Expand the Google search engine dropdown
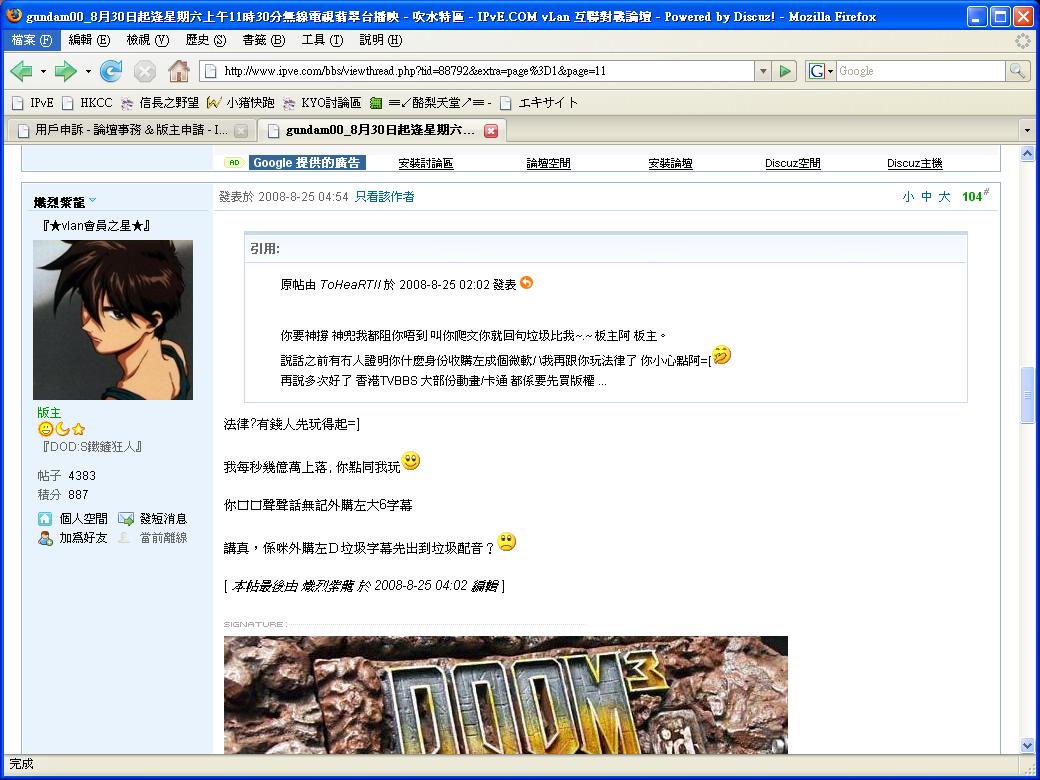The width and height of the screenshot is (1040, 780). [x=821, y=71]
